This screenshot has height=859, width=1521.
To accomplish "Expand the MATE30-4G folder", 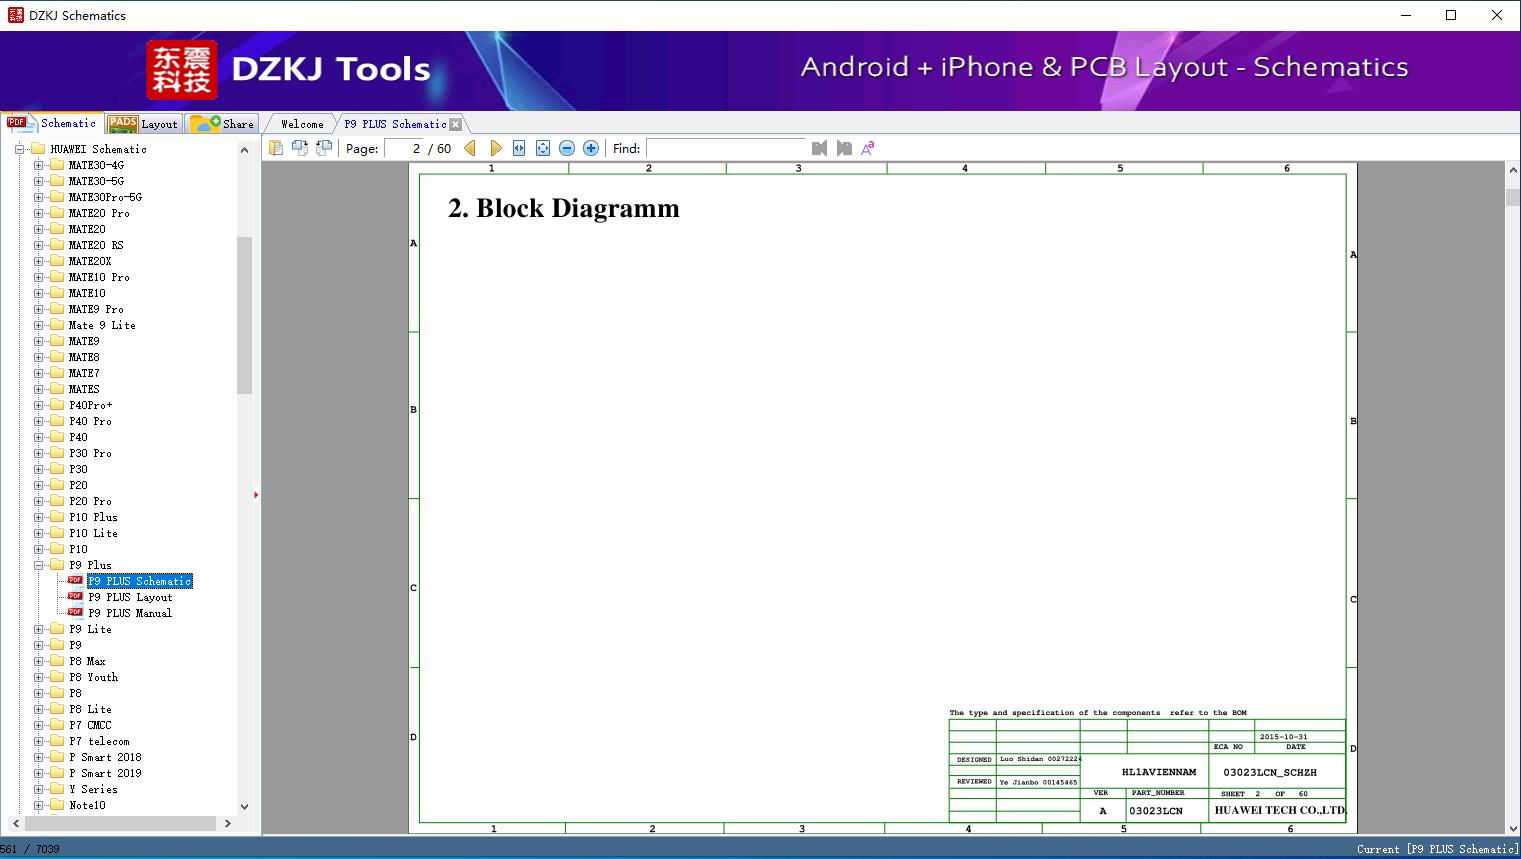I will 38,165.
